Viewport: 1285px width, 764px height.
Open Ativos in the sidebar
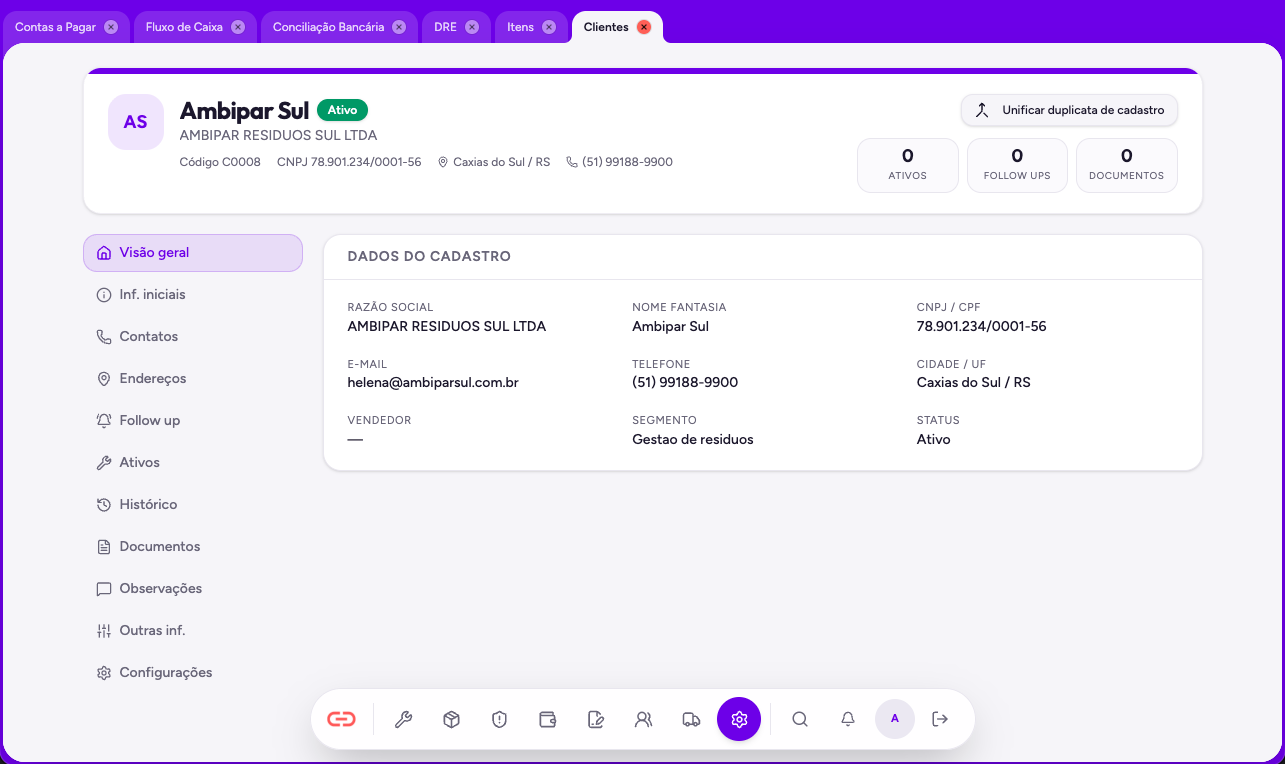pyautogui.click(x=193, y=463)
